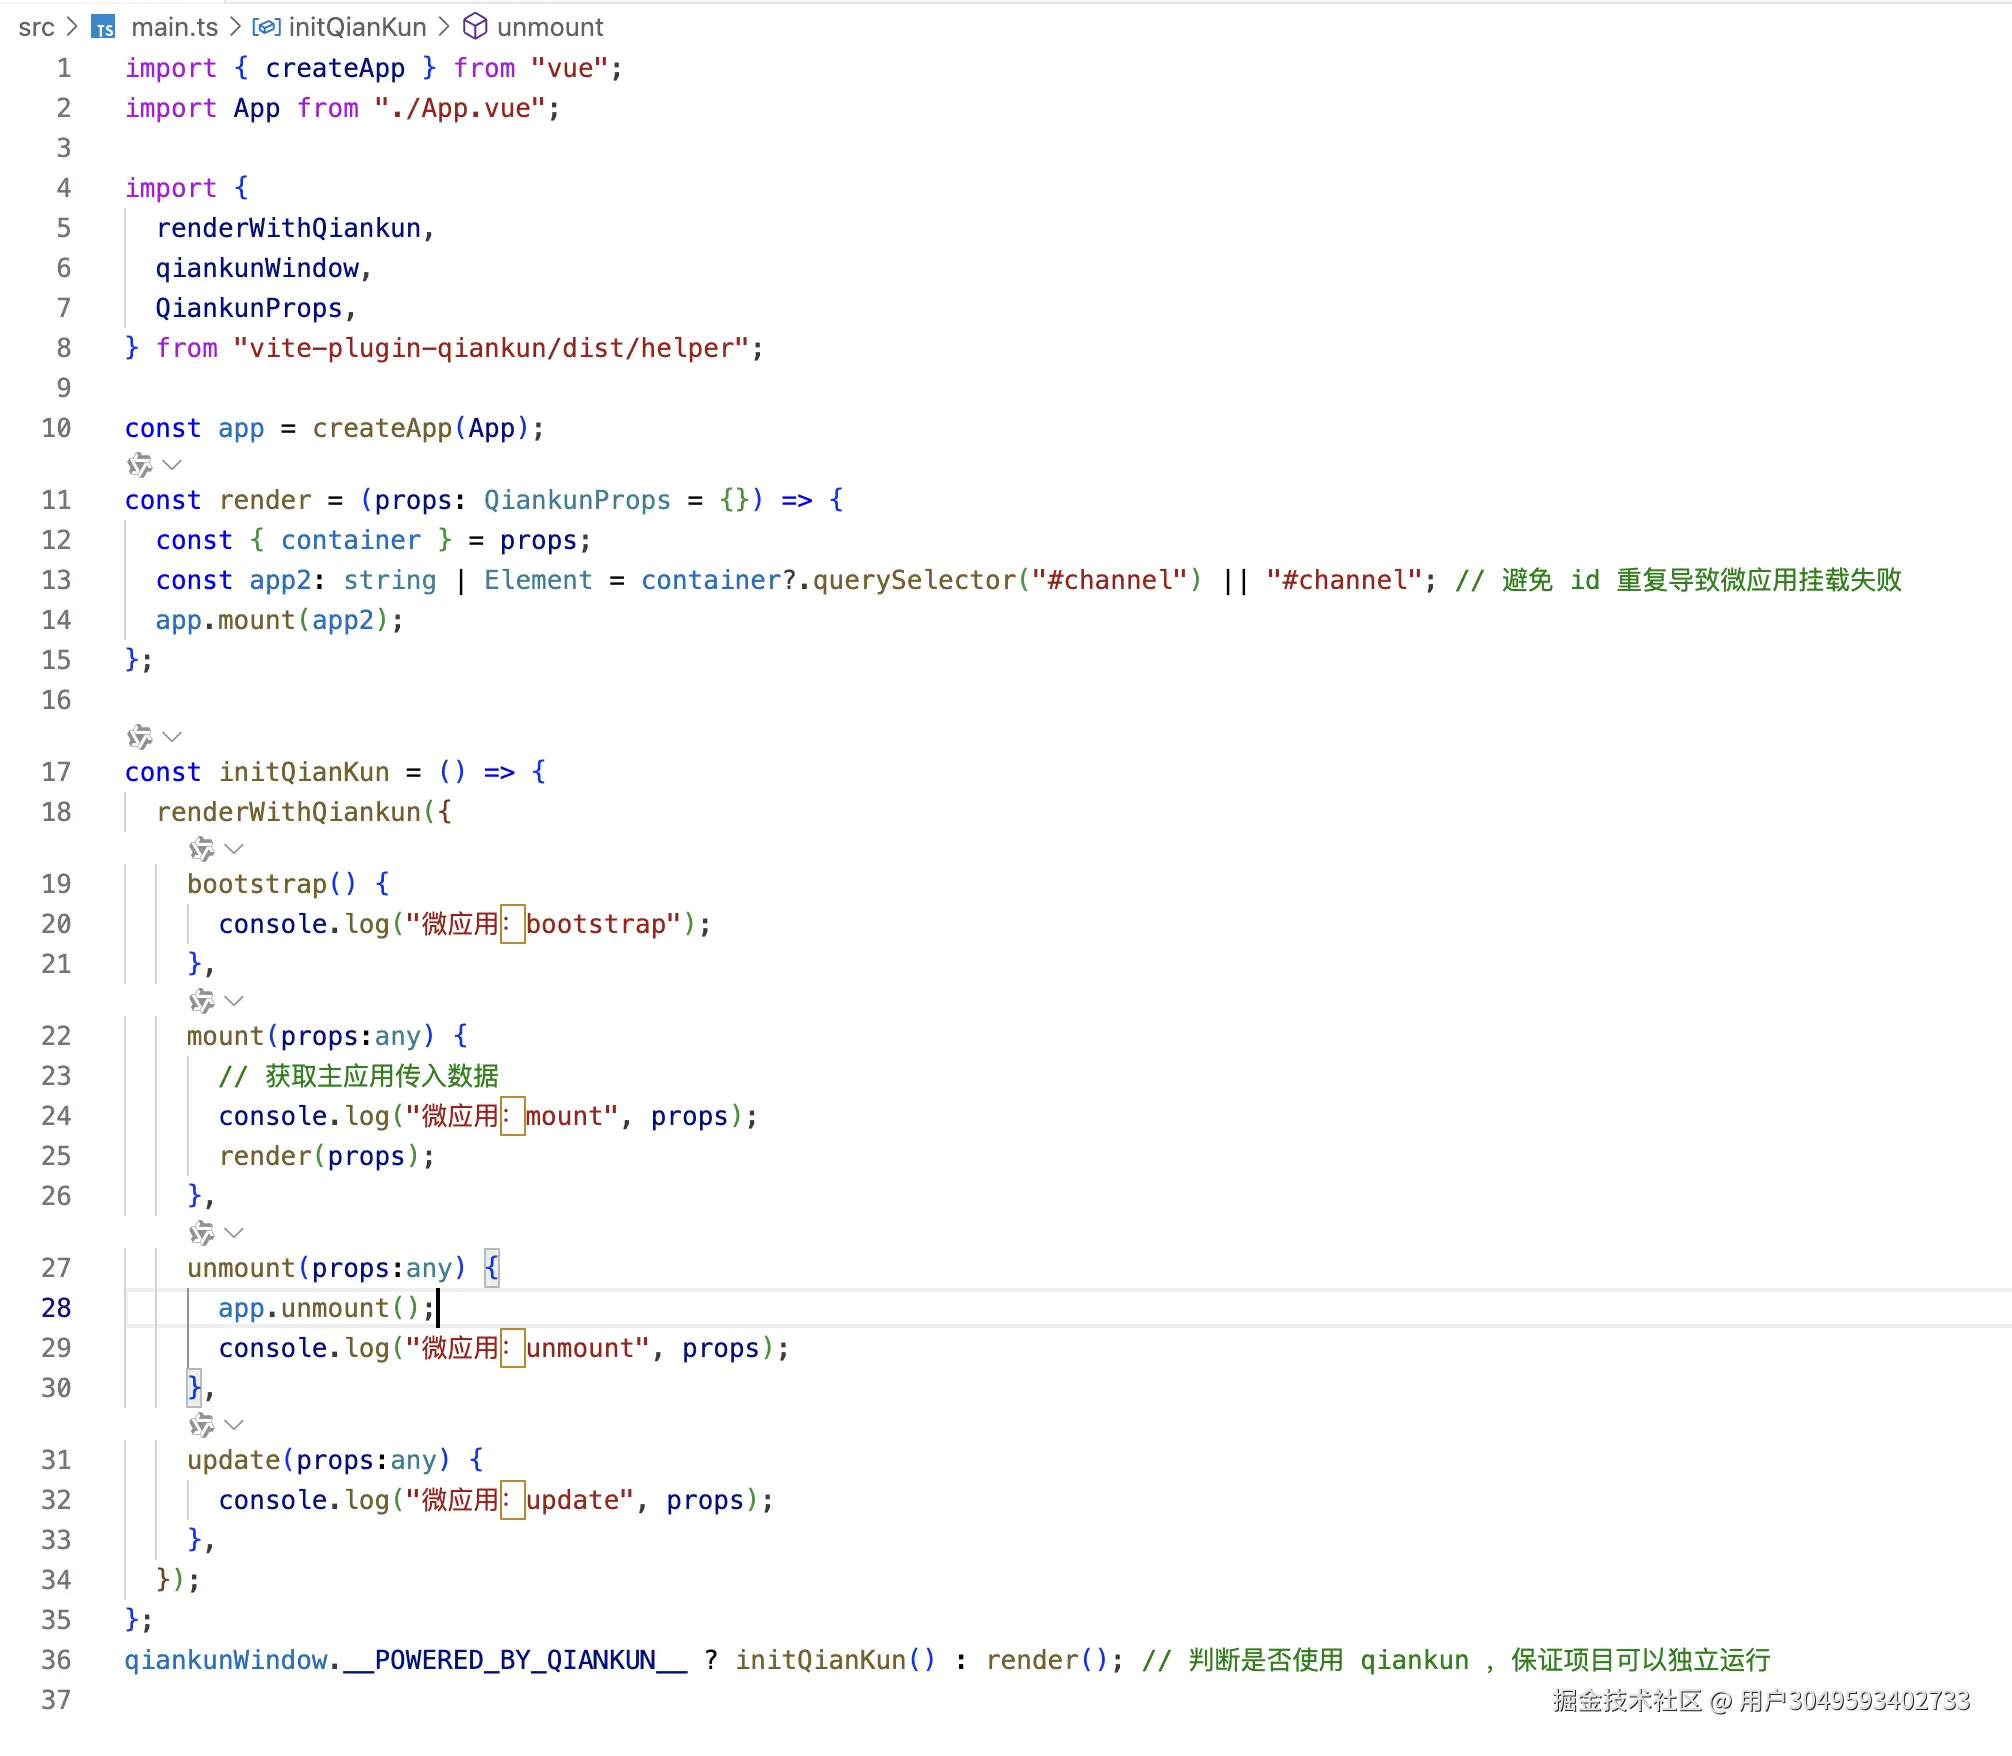Place cursor on app.unmount() at line 28
Image resolution: width=2012 pixels, height=1756 pixels.
pyautogui.click(x=322, y=1307)
